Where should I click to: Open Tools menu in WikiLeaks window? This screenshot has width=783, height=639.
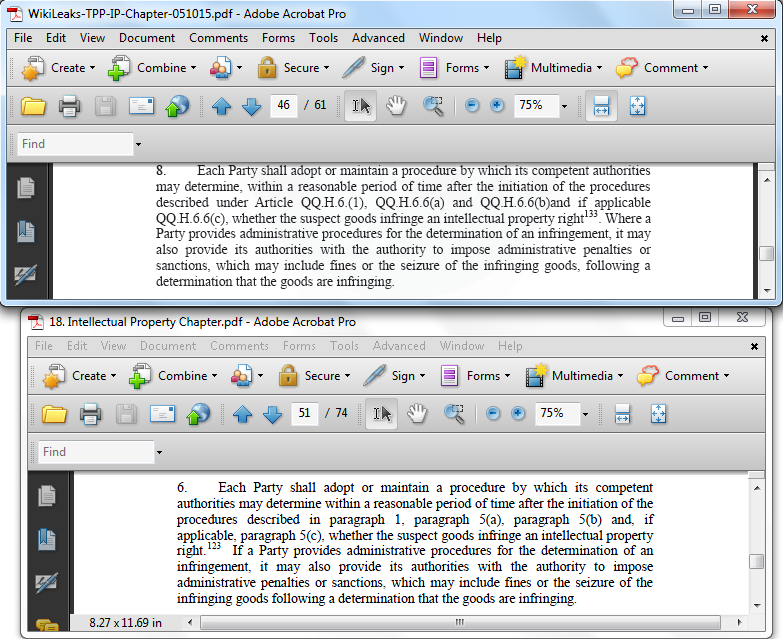click(323, 38)
